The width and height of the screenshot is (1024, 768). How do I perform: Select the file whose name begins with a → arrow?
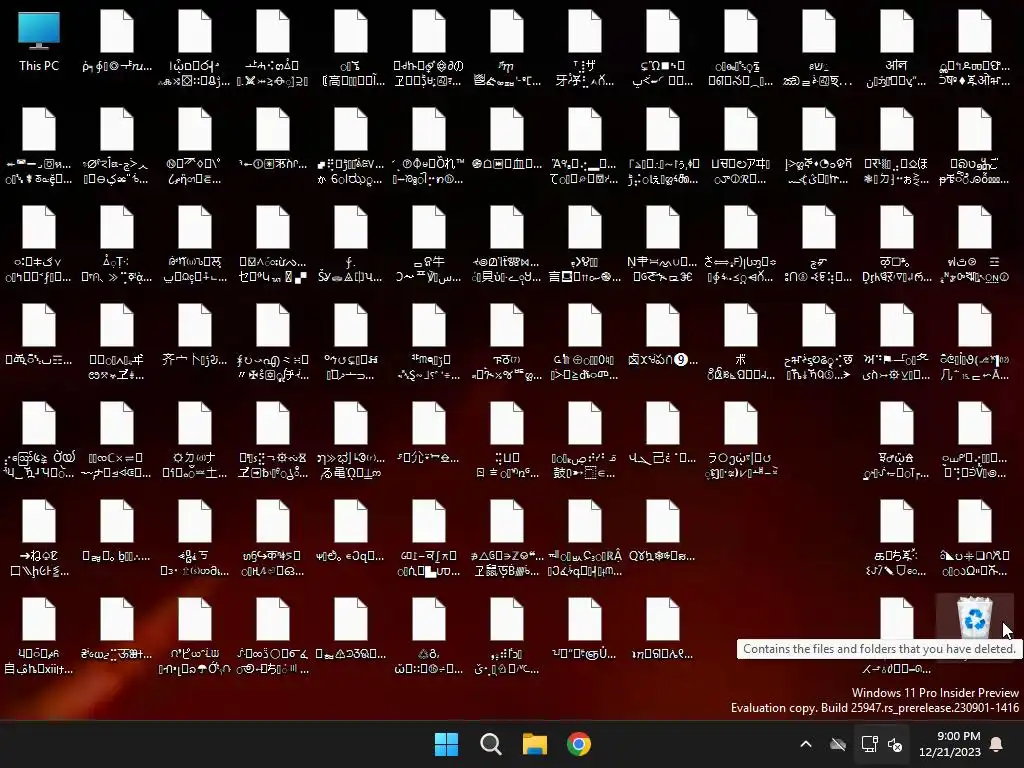(x=39, y=539)
